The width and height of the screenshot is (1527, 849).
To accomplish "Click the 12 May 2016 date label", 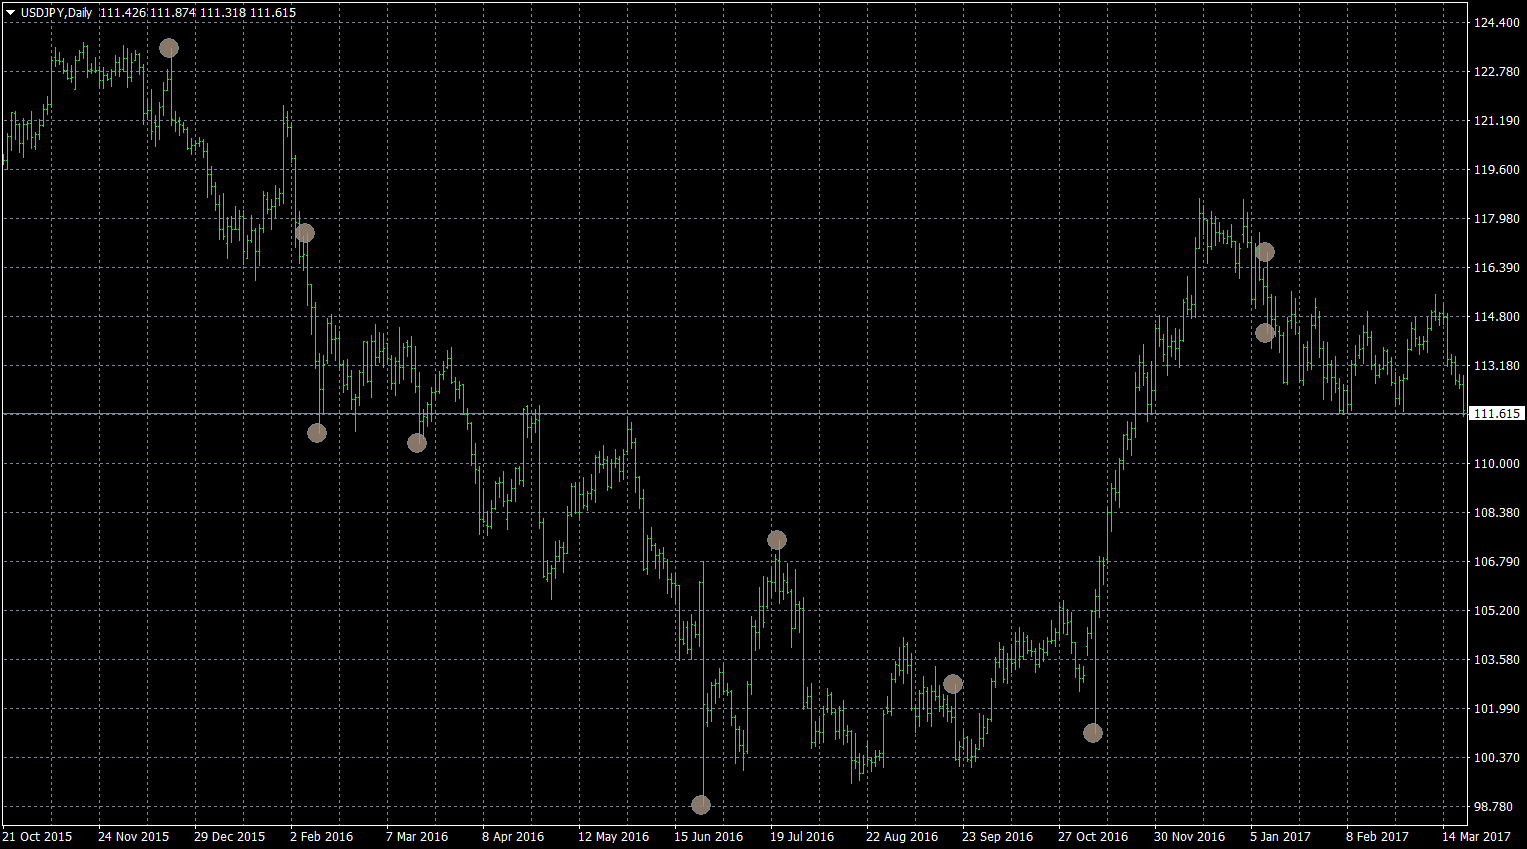I will pyautogui.click(x=613, y=837).
